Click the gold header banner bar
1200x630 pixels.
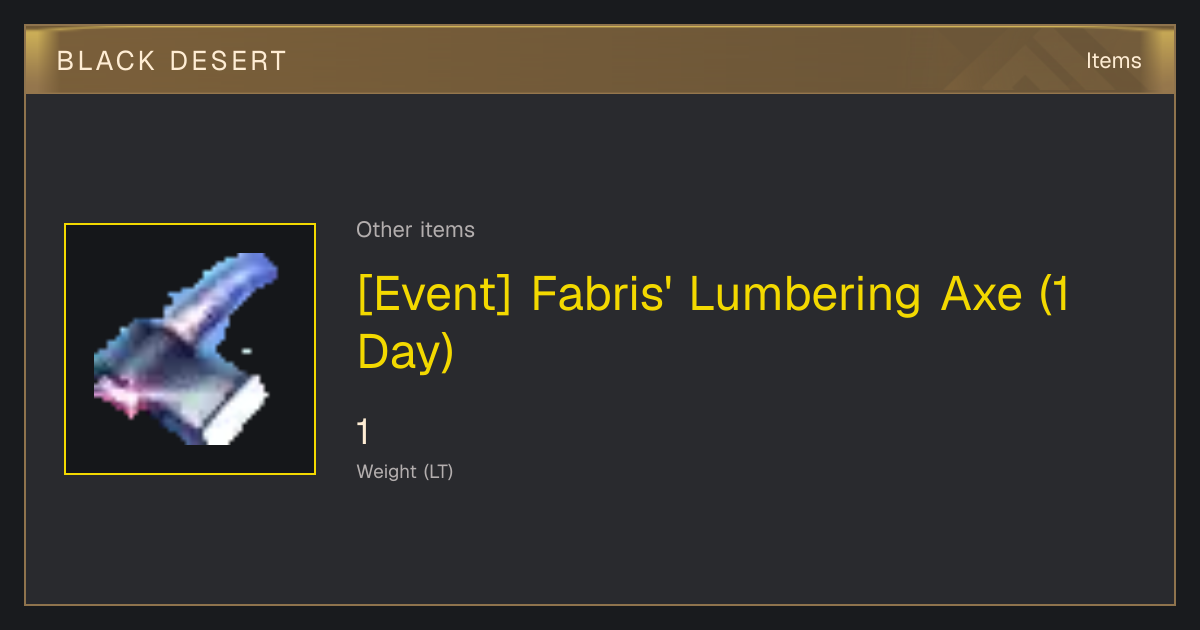click(x=600, y=60)
